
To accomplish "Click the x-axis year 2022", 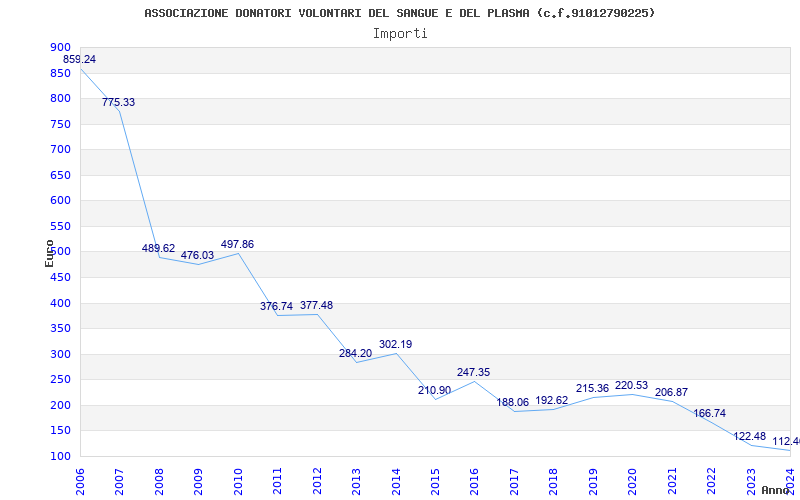I will [711, 481].
